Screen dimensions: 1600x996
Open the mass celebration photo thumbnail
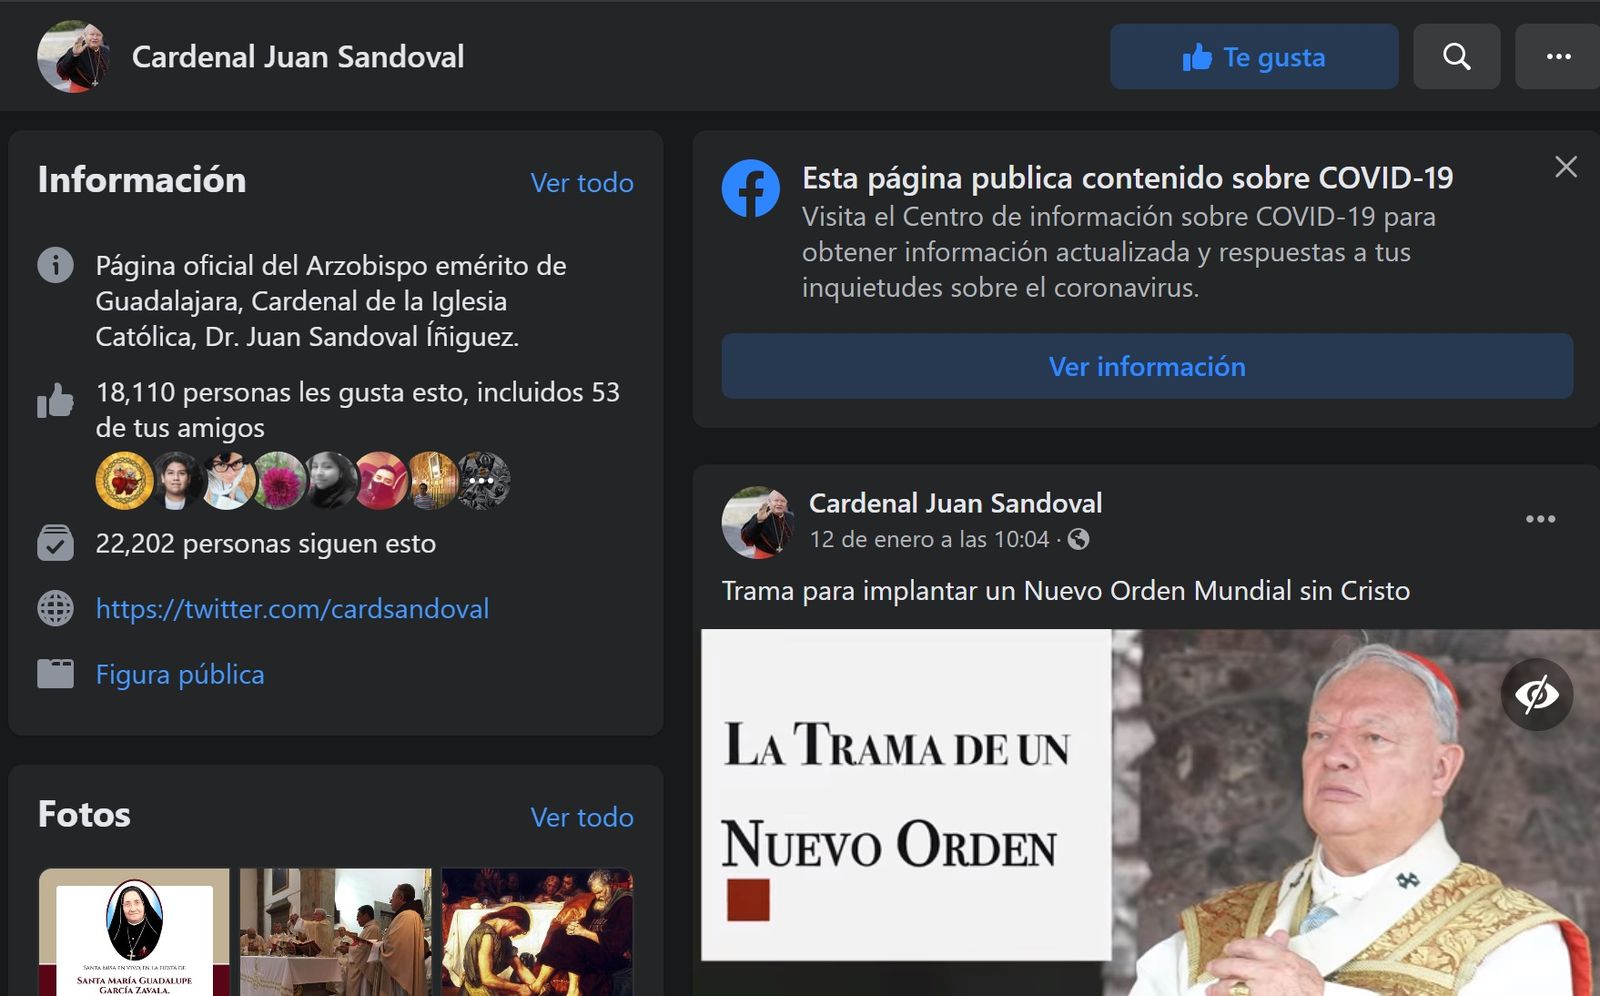point(335,932)
